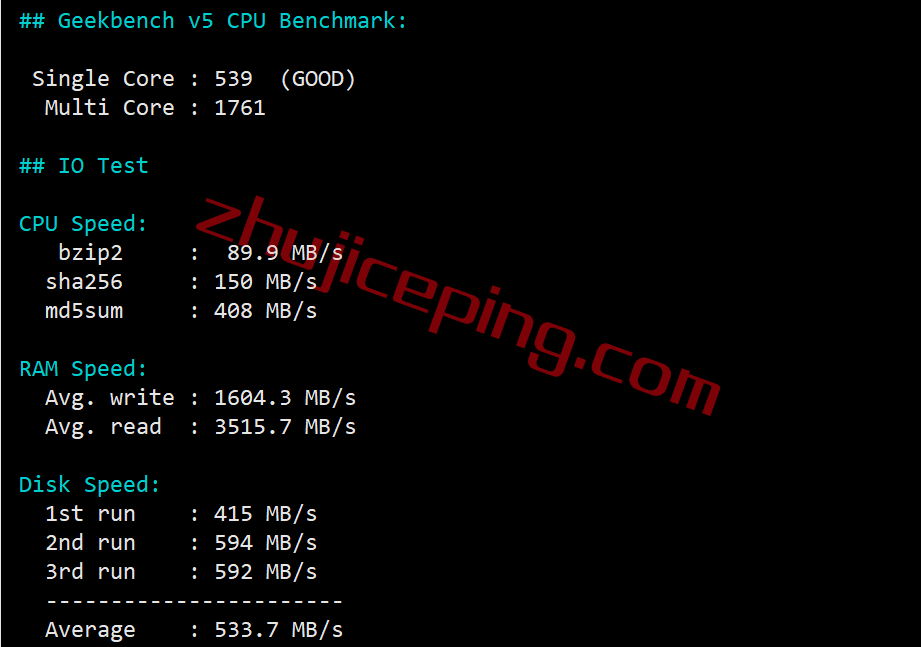This screenshot has width=921, height=647.
Task: Select the Multi Core score 1761
Action: click(x=240, y=108)
